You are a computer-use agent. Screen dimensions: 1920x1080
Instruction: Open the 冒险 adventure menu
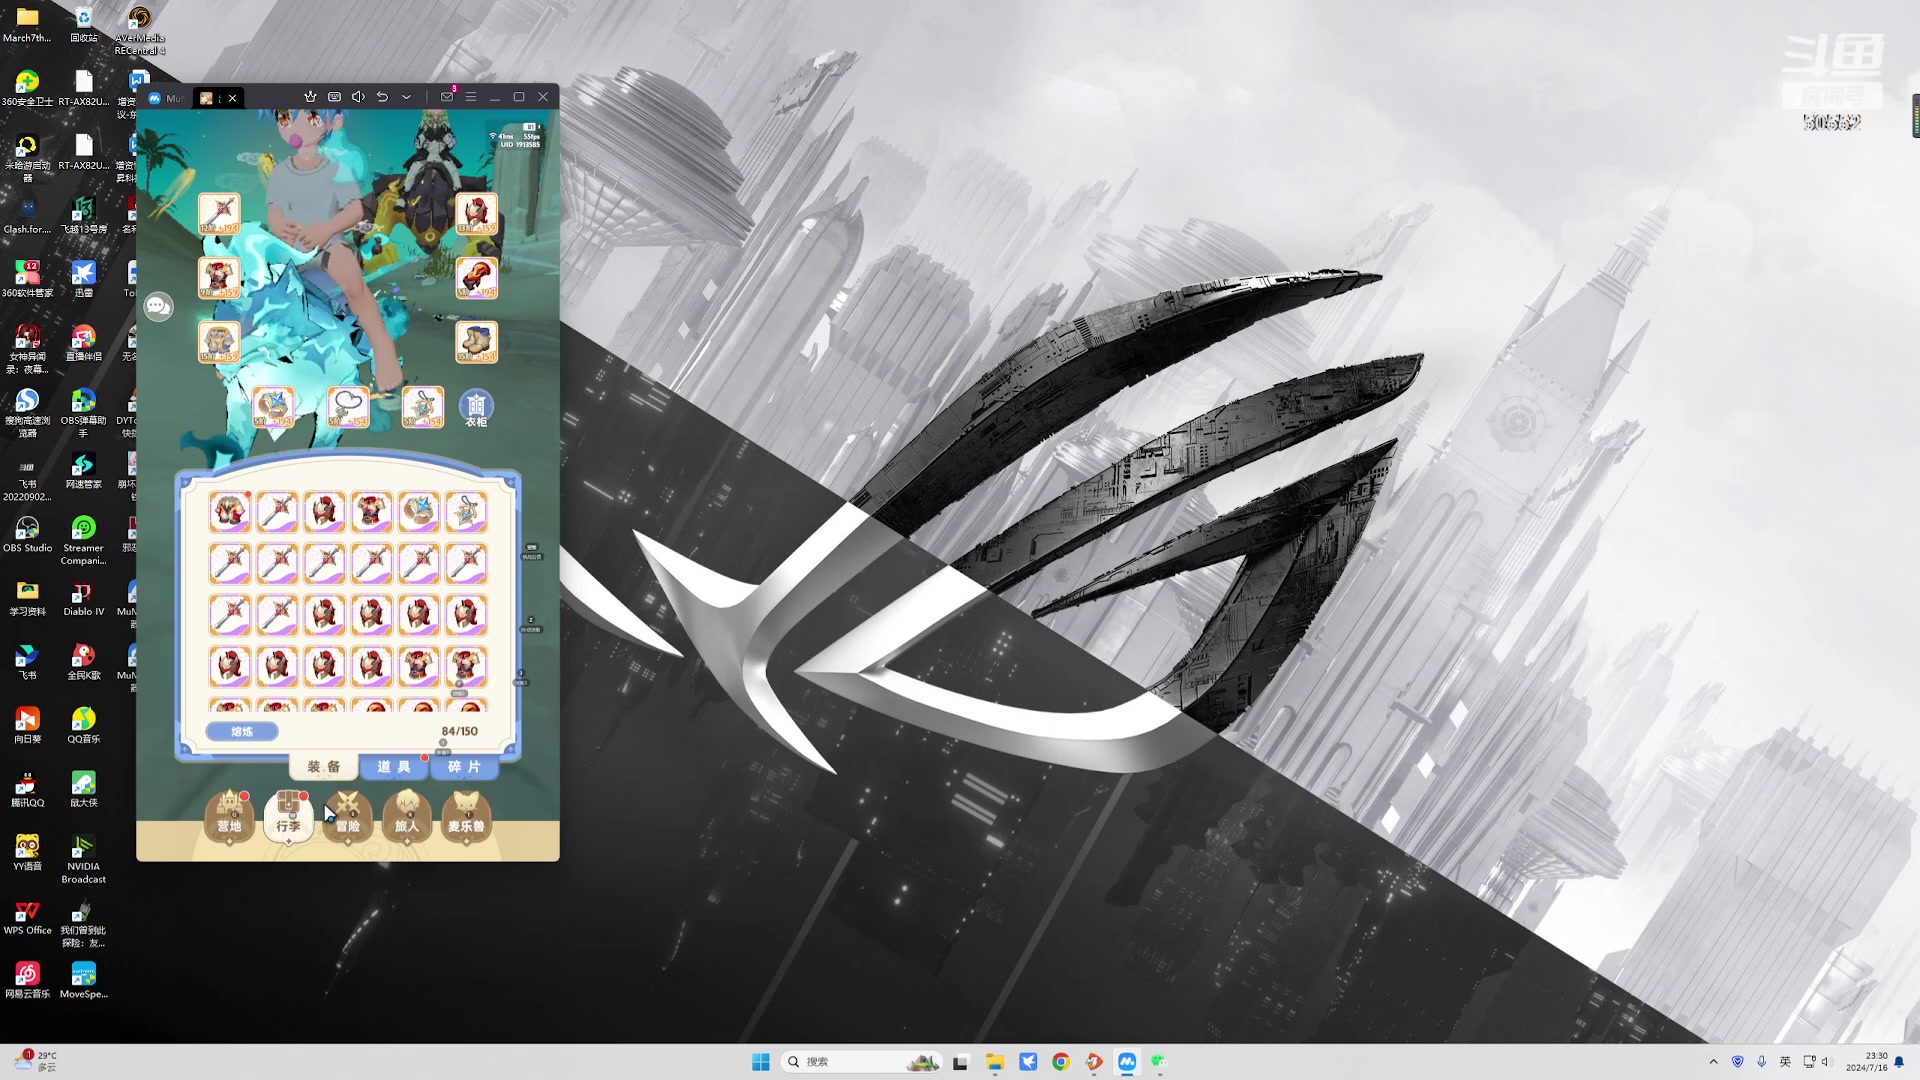tap(347, 815)
